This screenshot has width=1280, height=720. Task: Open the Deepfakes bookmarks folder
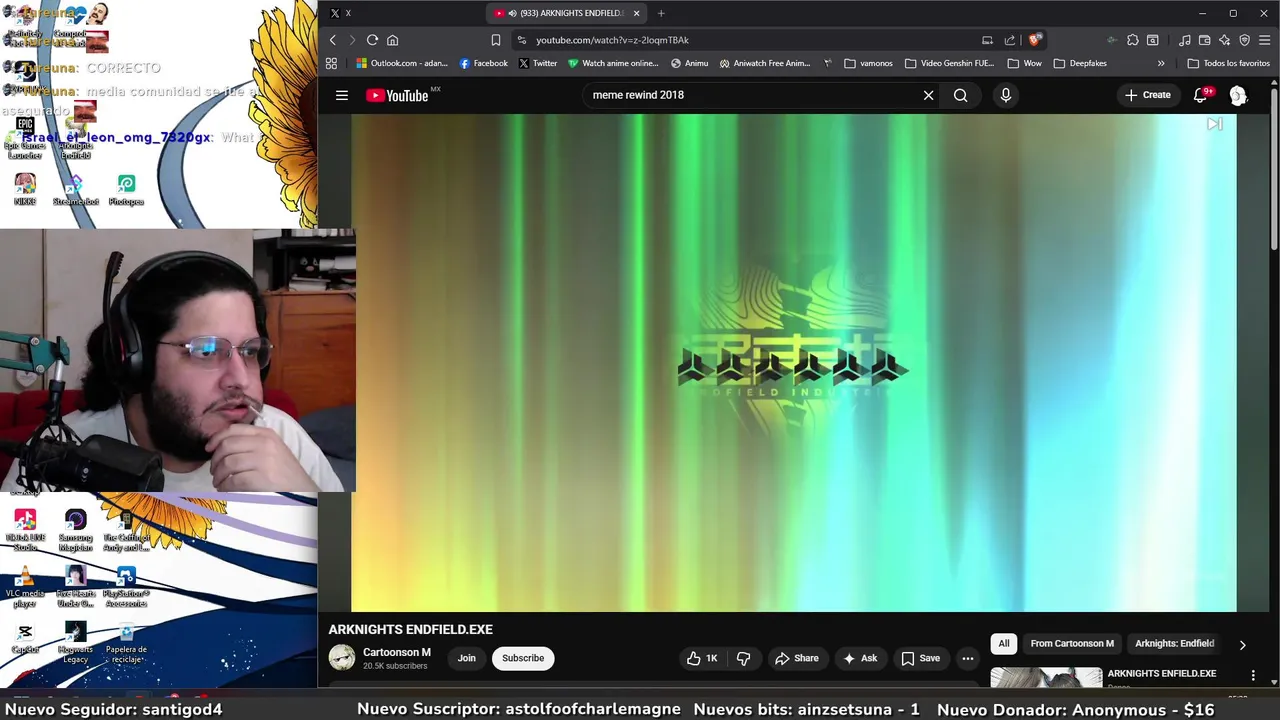[1080, 63]
